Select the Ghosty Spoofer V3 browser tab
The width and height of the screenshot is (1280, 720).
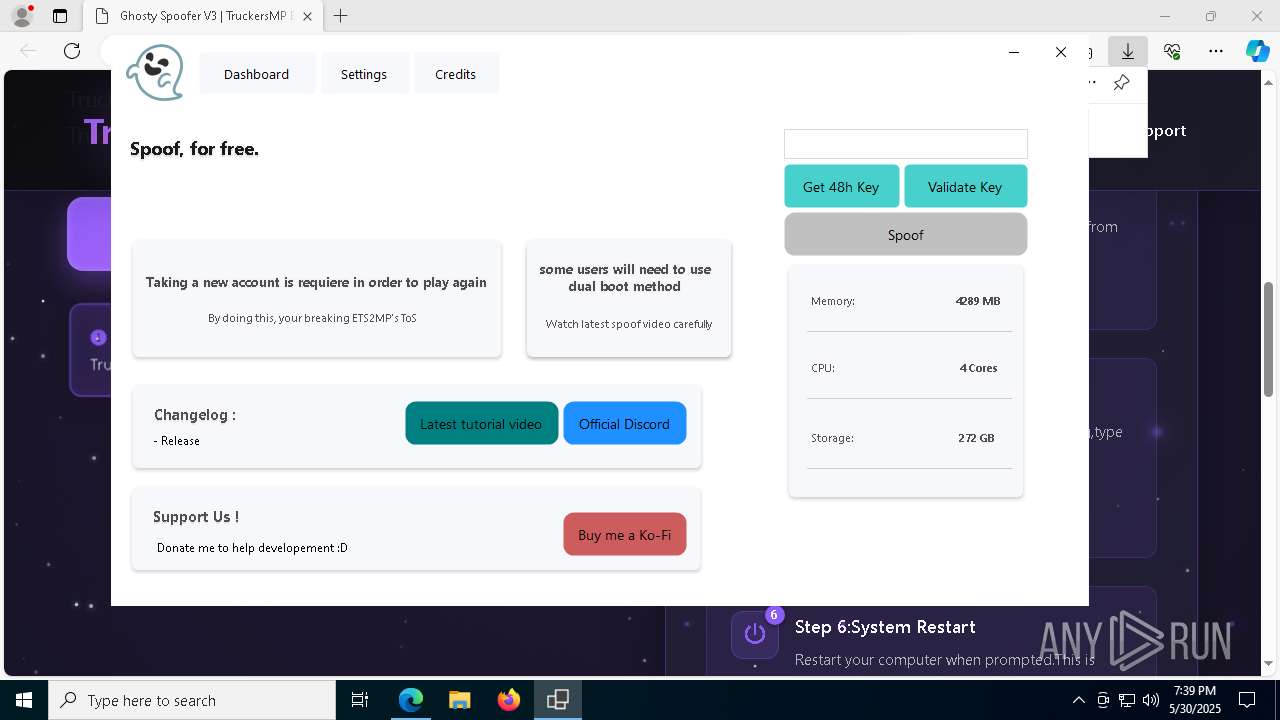(x=203, y=16)
